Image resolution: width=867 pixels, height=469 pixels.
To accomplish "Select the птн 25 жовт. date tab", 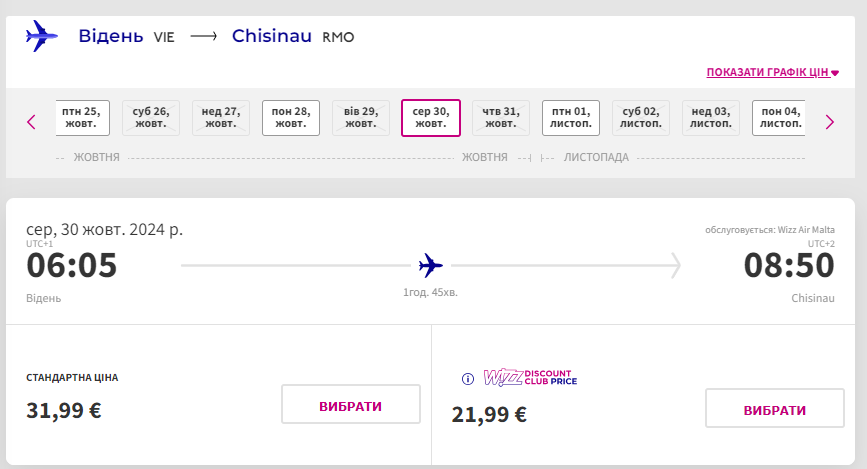I will coord(81,118).
